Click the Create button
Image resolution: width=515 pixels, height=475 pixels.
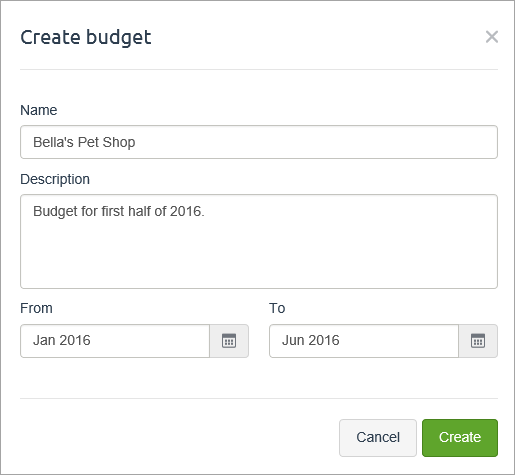(x=460, y=438)
